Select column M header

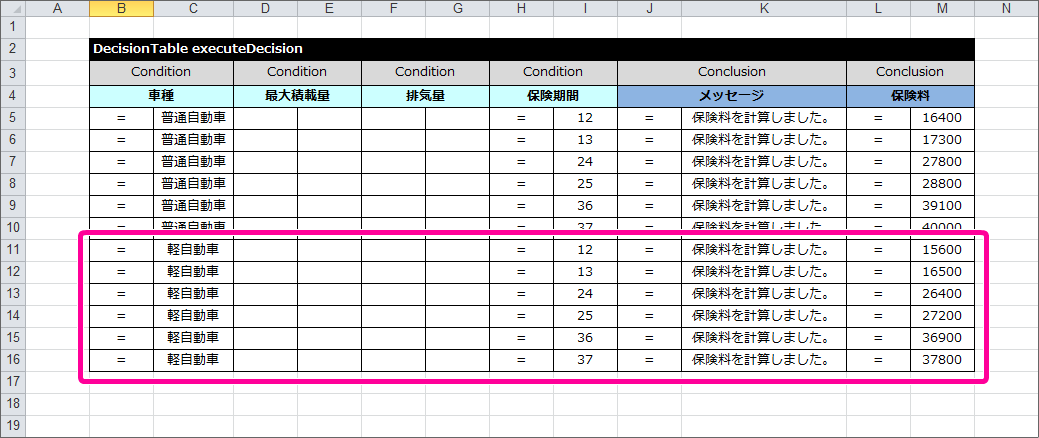[942, 9]
